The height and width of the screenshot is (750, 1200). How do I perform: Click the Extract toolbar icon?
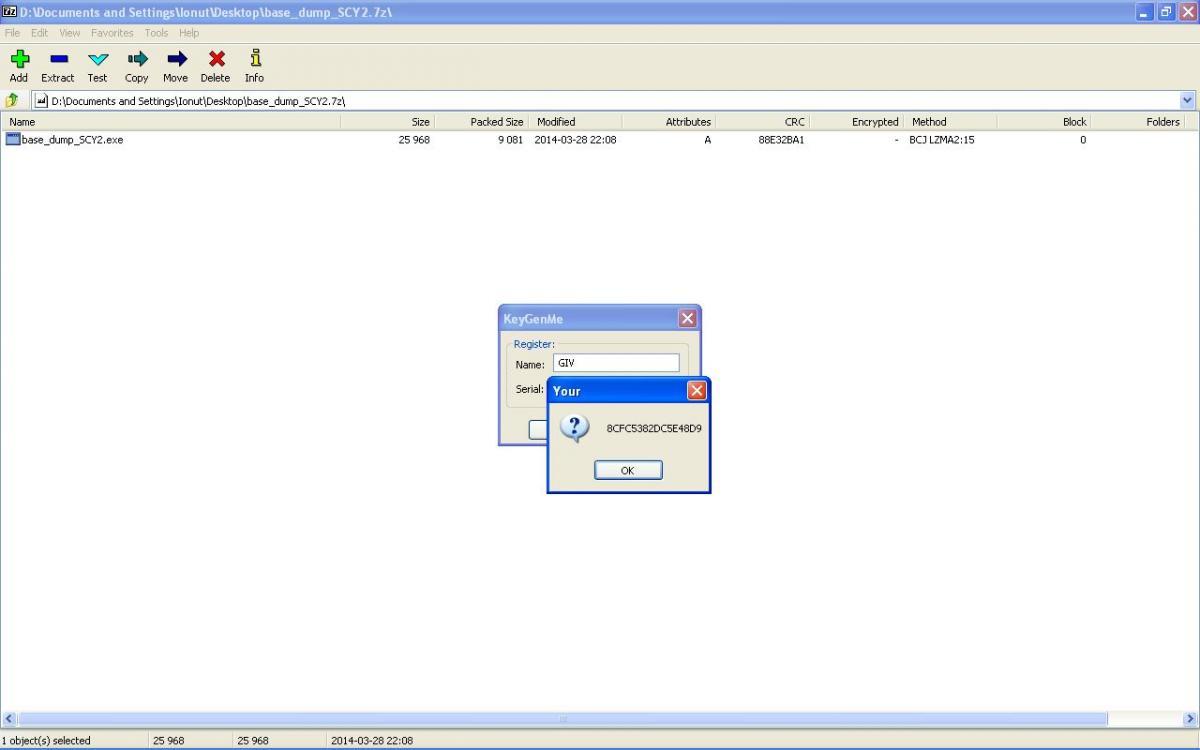tap(58, 59)
